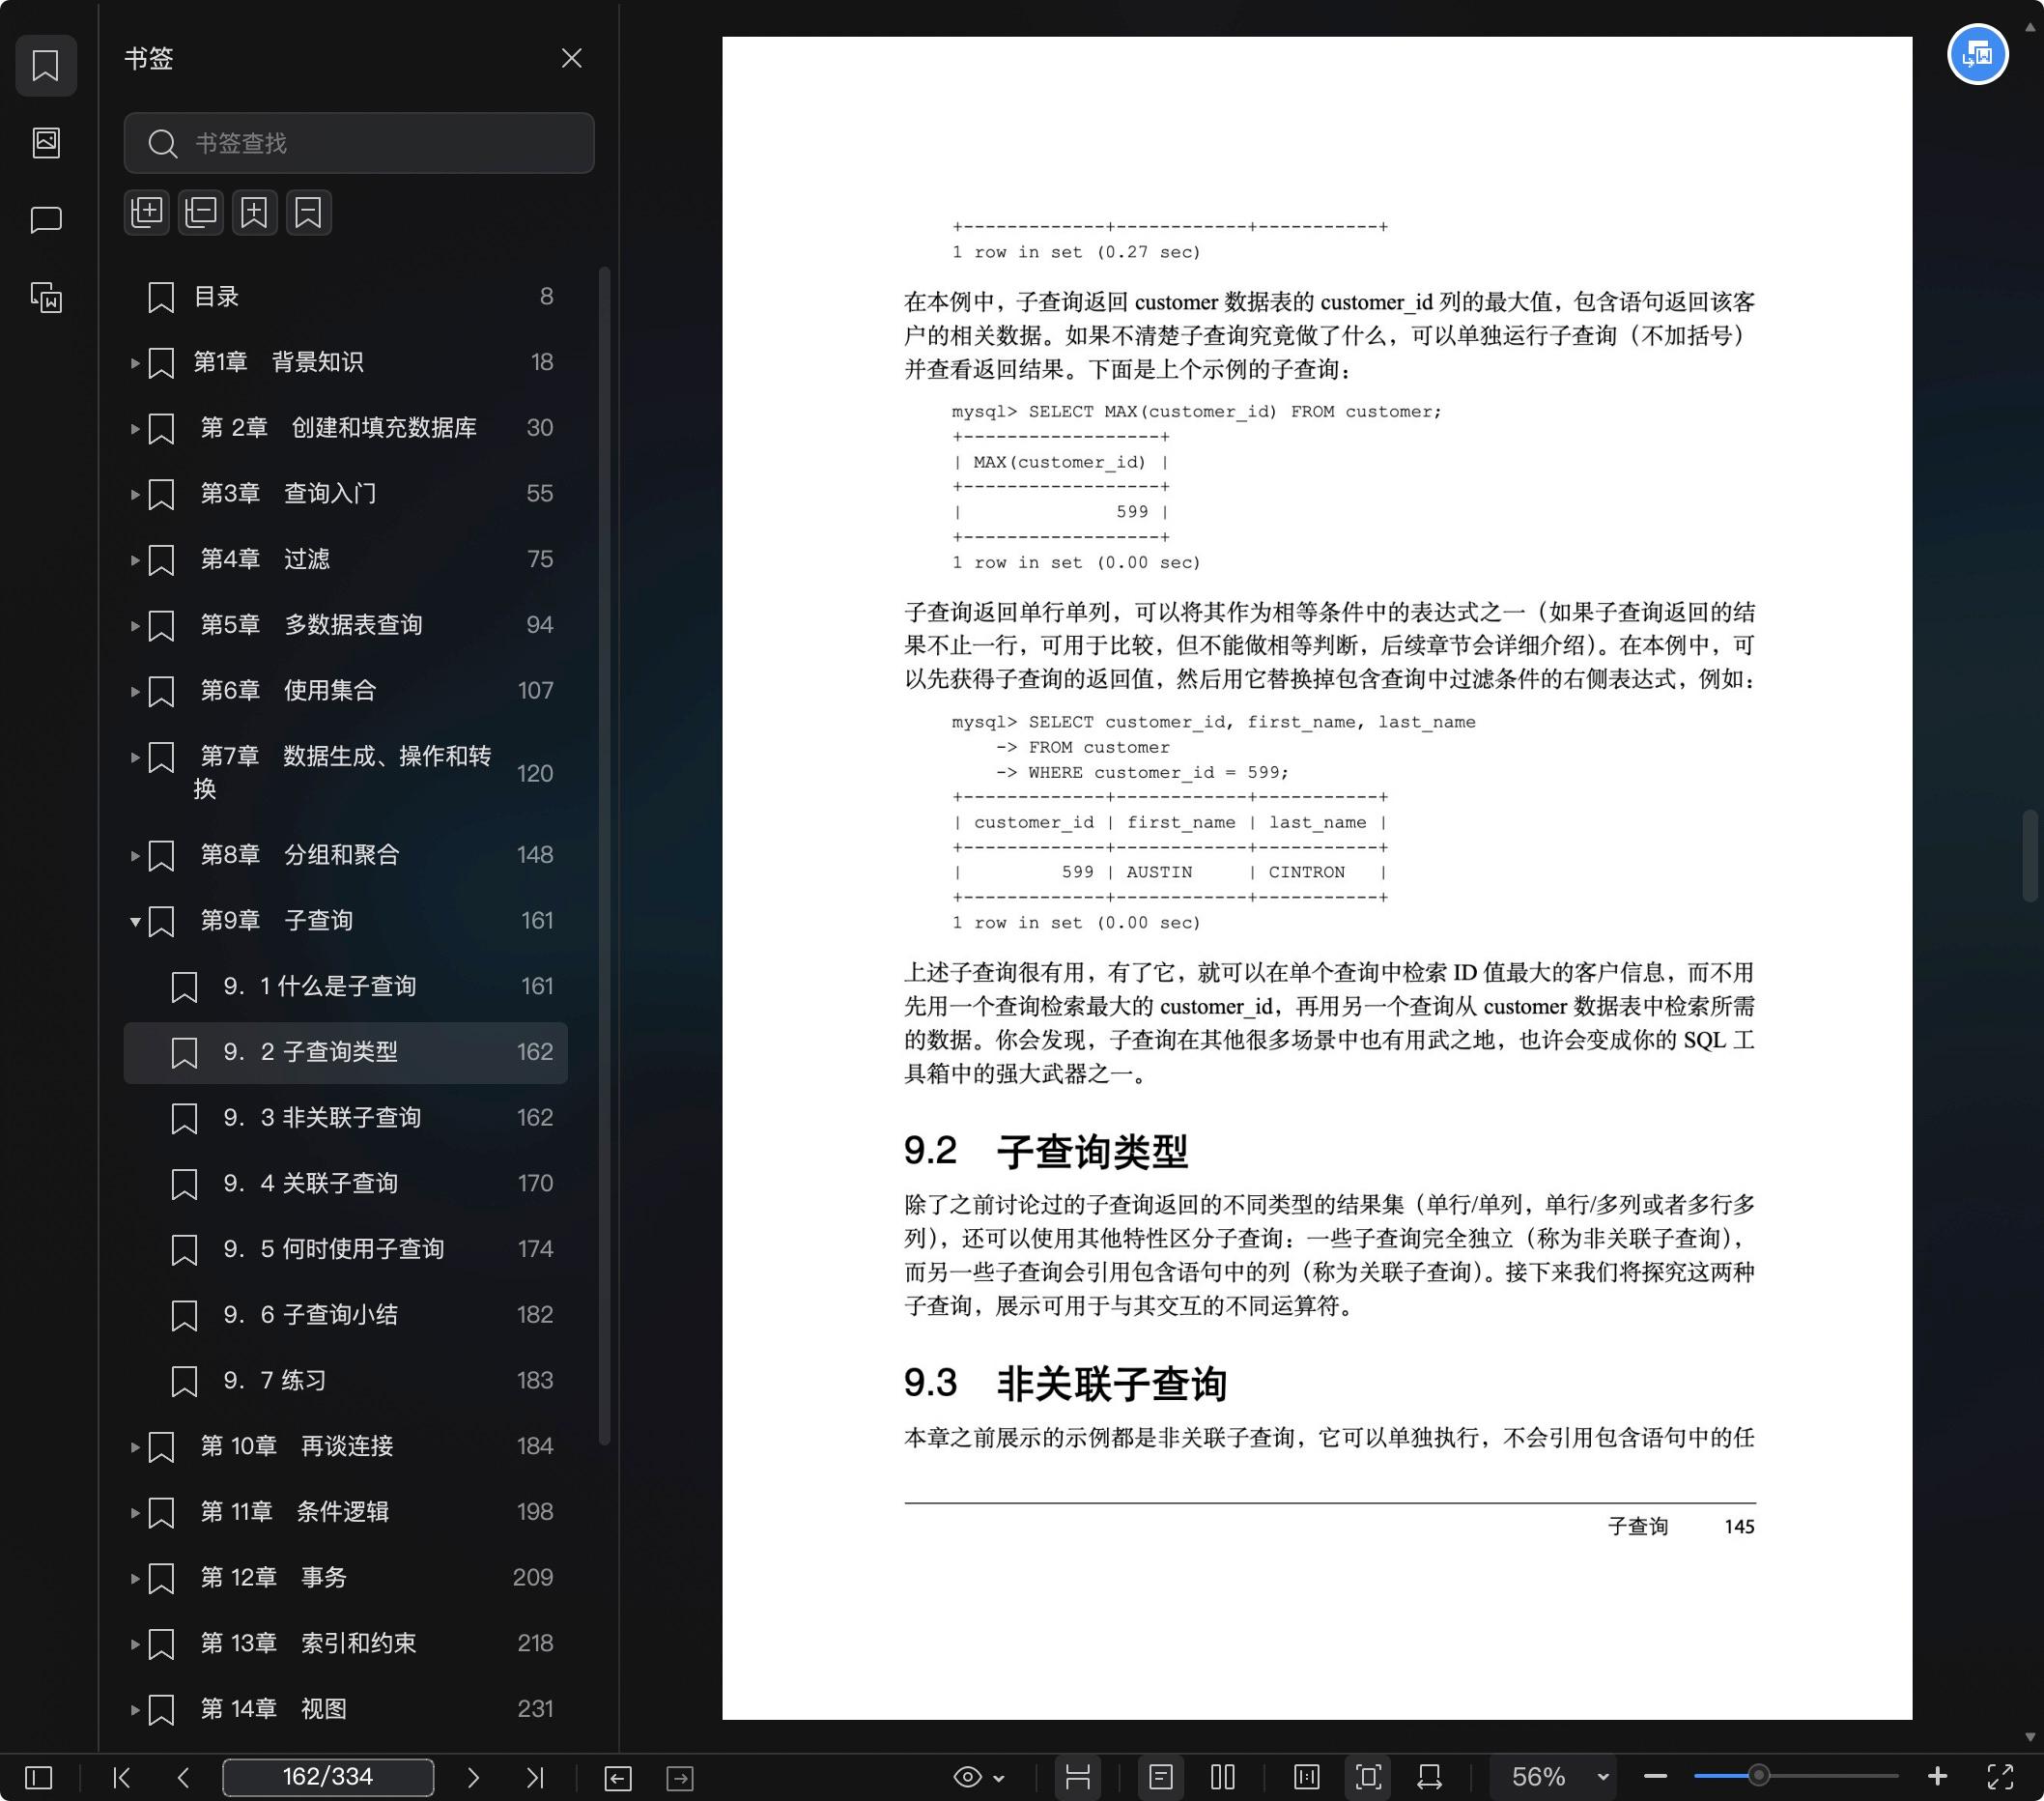2044x1801 pixels.
Task: Click bookmark icon beside 第3章 查询入门
Action: point(161,494)
